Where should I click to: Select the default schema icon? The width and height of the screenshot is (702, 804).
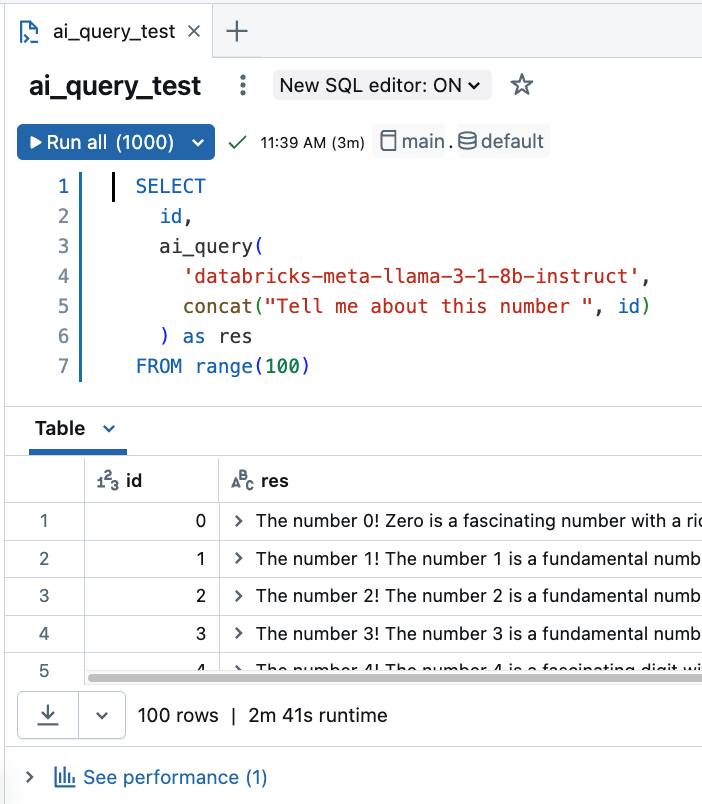[467, 142]
